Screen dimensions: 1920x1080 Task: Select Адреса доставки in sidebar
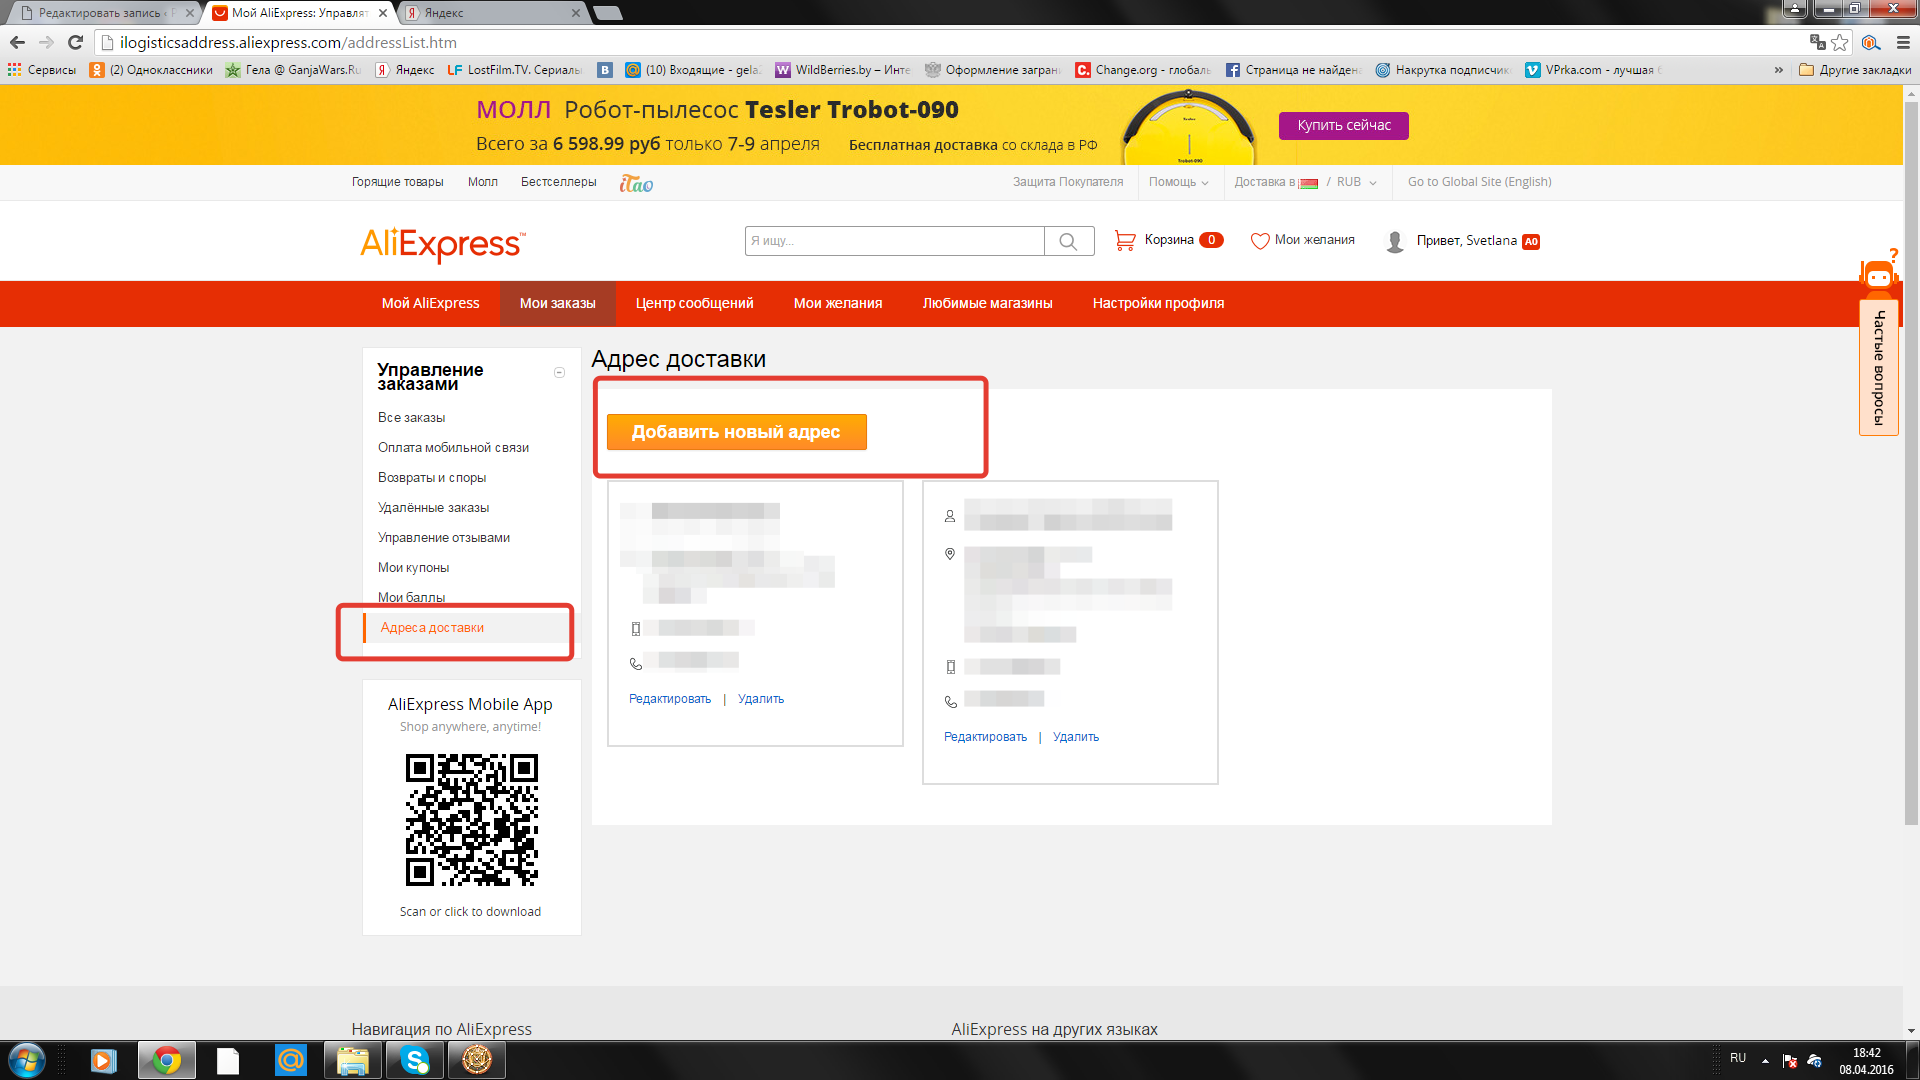pyautogui.click(x=432, y=628)
